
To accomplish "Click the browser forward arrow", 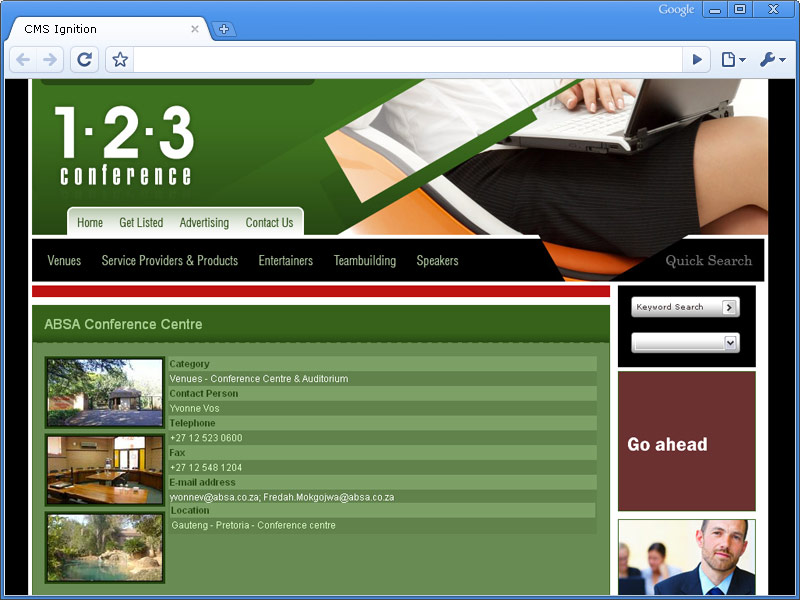I will (50, 60).
